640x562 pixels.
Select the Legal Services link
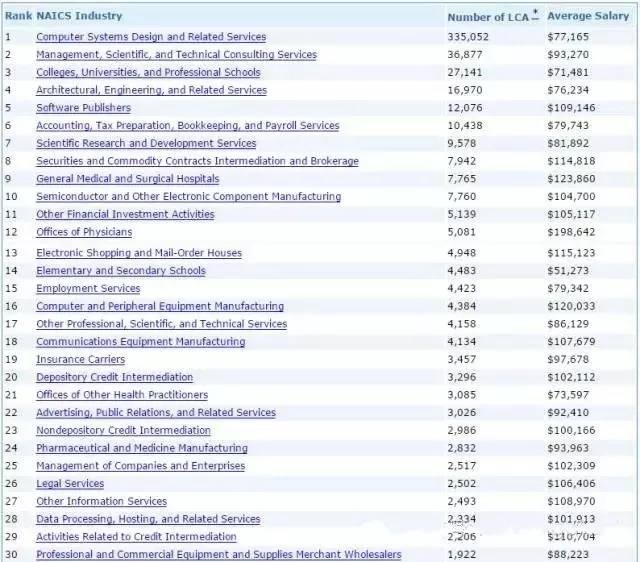[70, 484]
